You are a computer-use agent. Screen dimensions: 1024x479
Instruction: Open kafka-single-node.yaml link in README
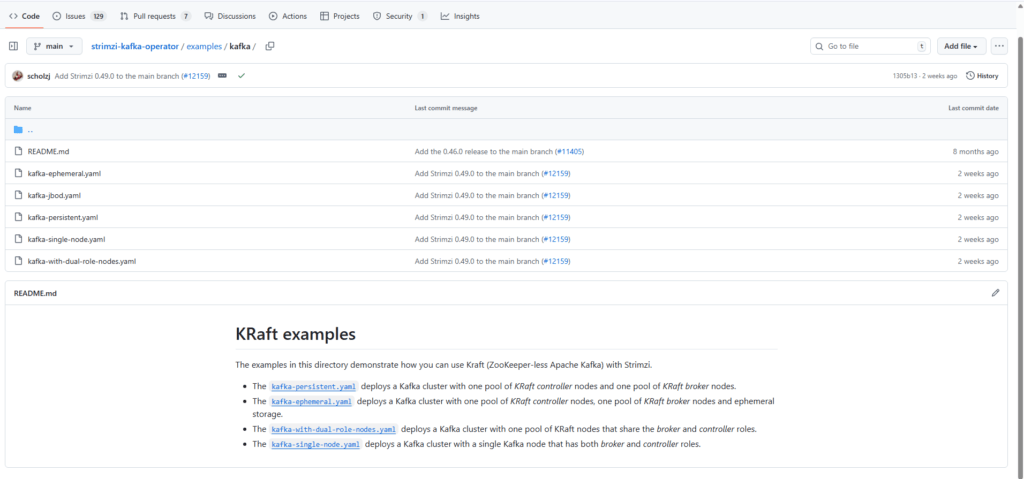pos(315,444)
